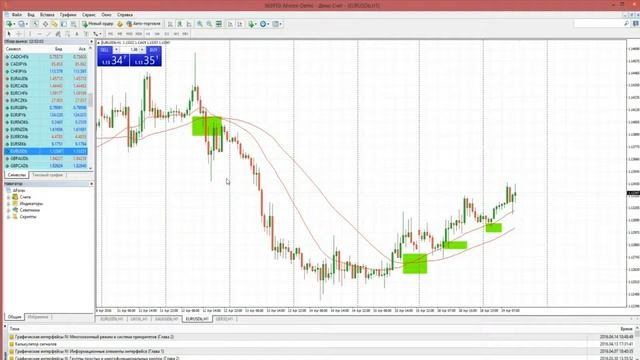Viewport: 640px width, 360px height.
Task: Expand Скрипты node in Navigator
Action: pyautogui.click(x=9, y=217)
